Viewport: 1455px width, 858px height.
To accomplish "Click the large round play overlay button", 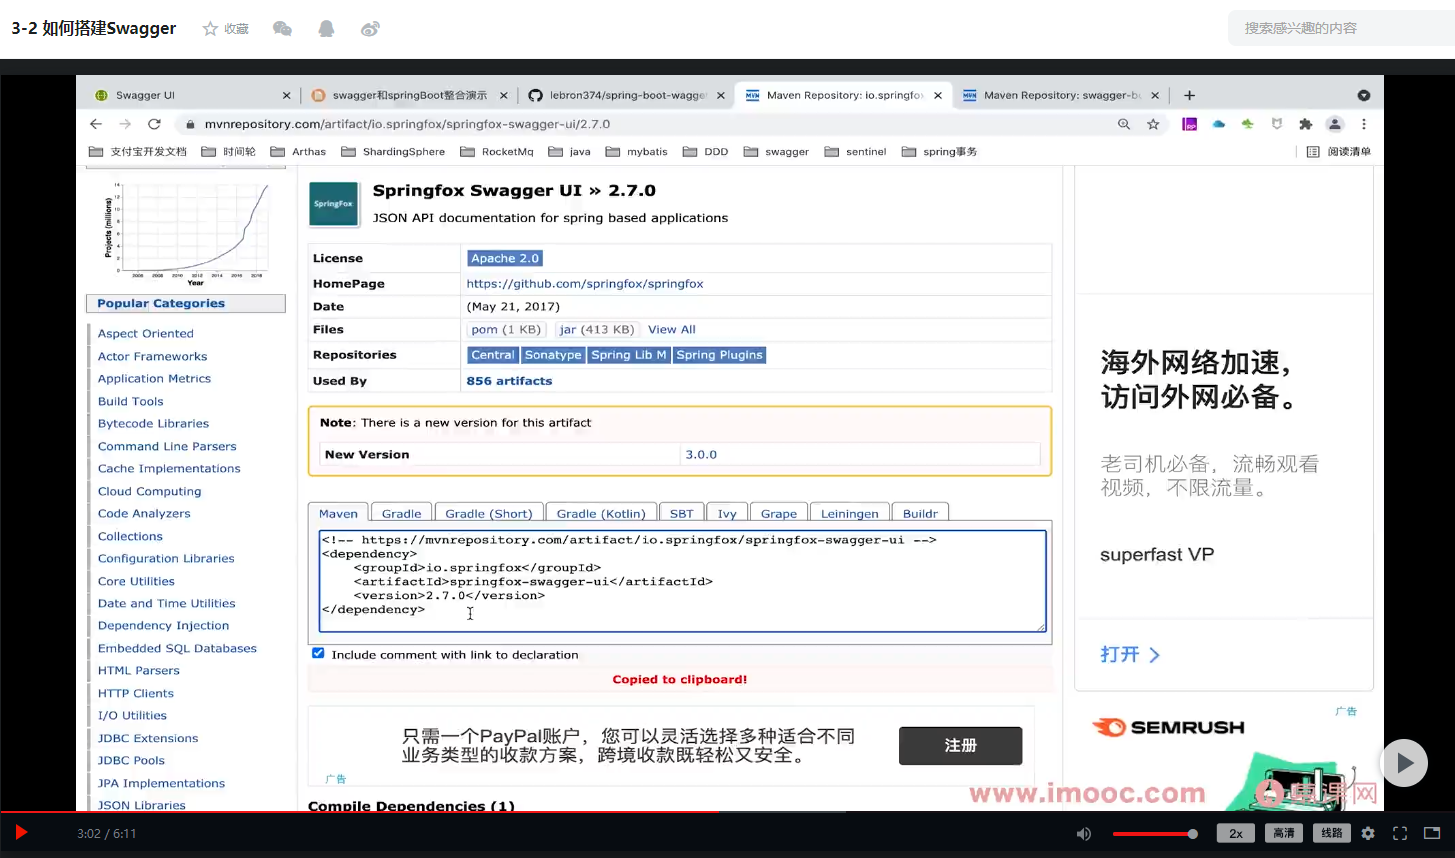I will (1404, 763).
